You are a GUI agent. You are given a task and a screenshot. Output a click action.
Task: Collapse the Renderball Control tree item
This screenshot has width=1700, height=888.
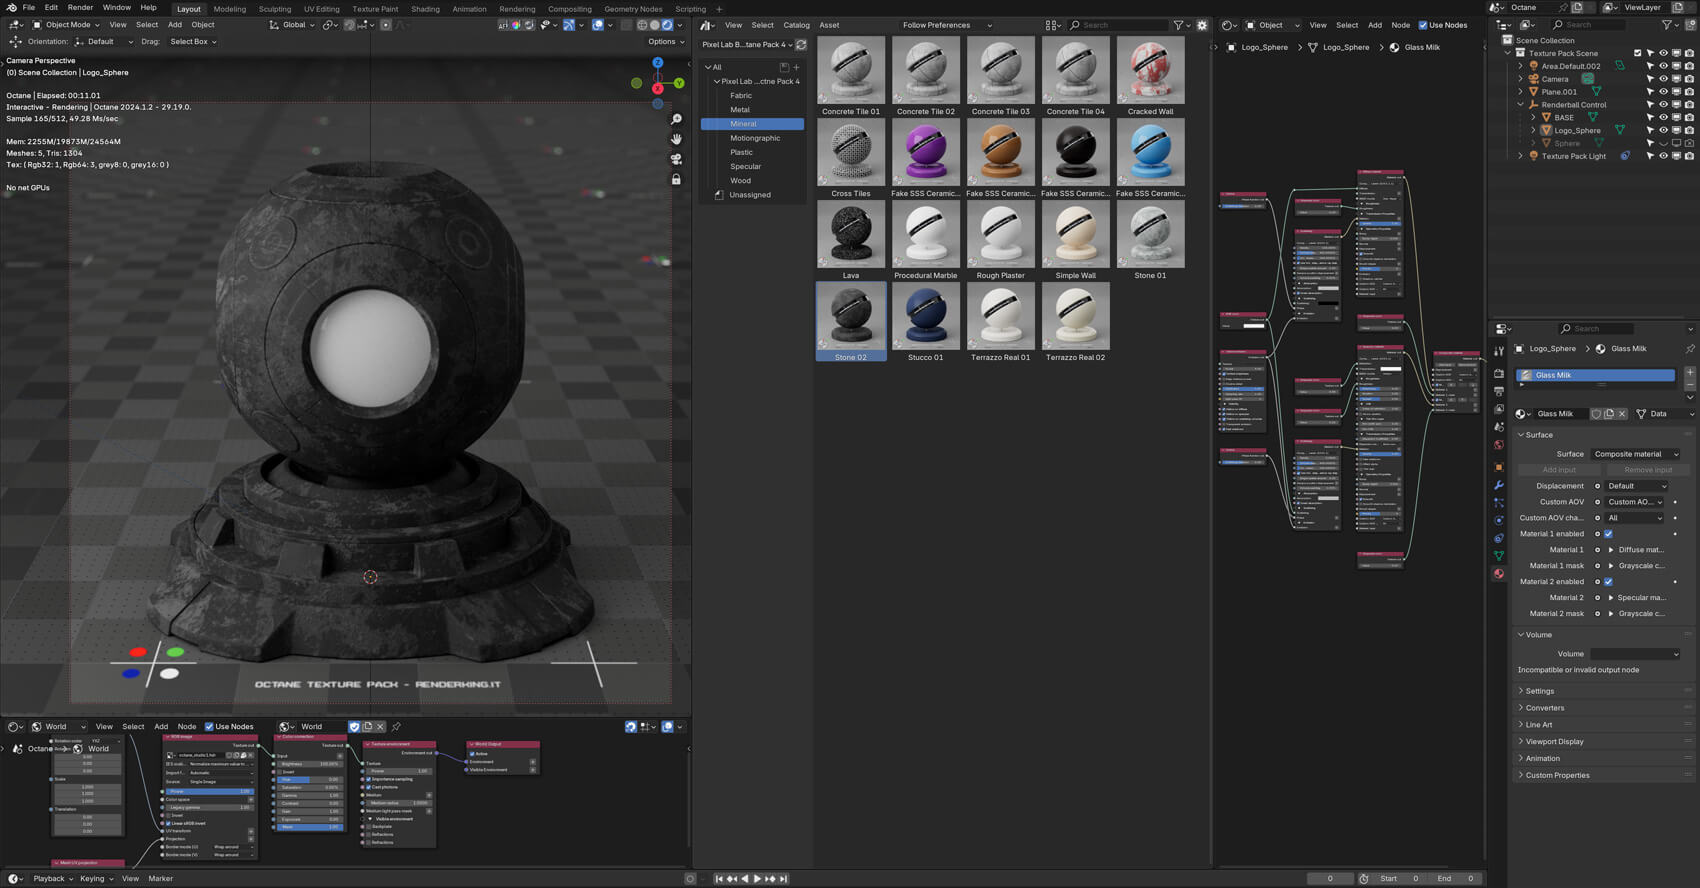1521,105
